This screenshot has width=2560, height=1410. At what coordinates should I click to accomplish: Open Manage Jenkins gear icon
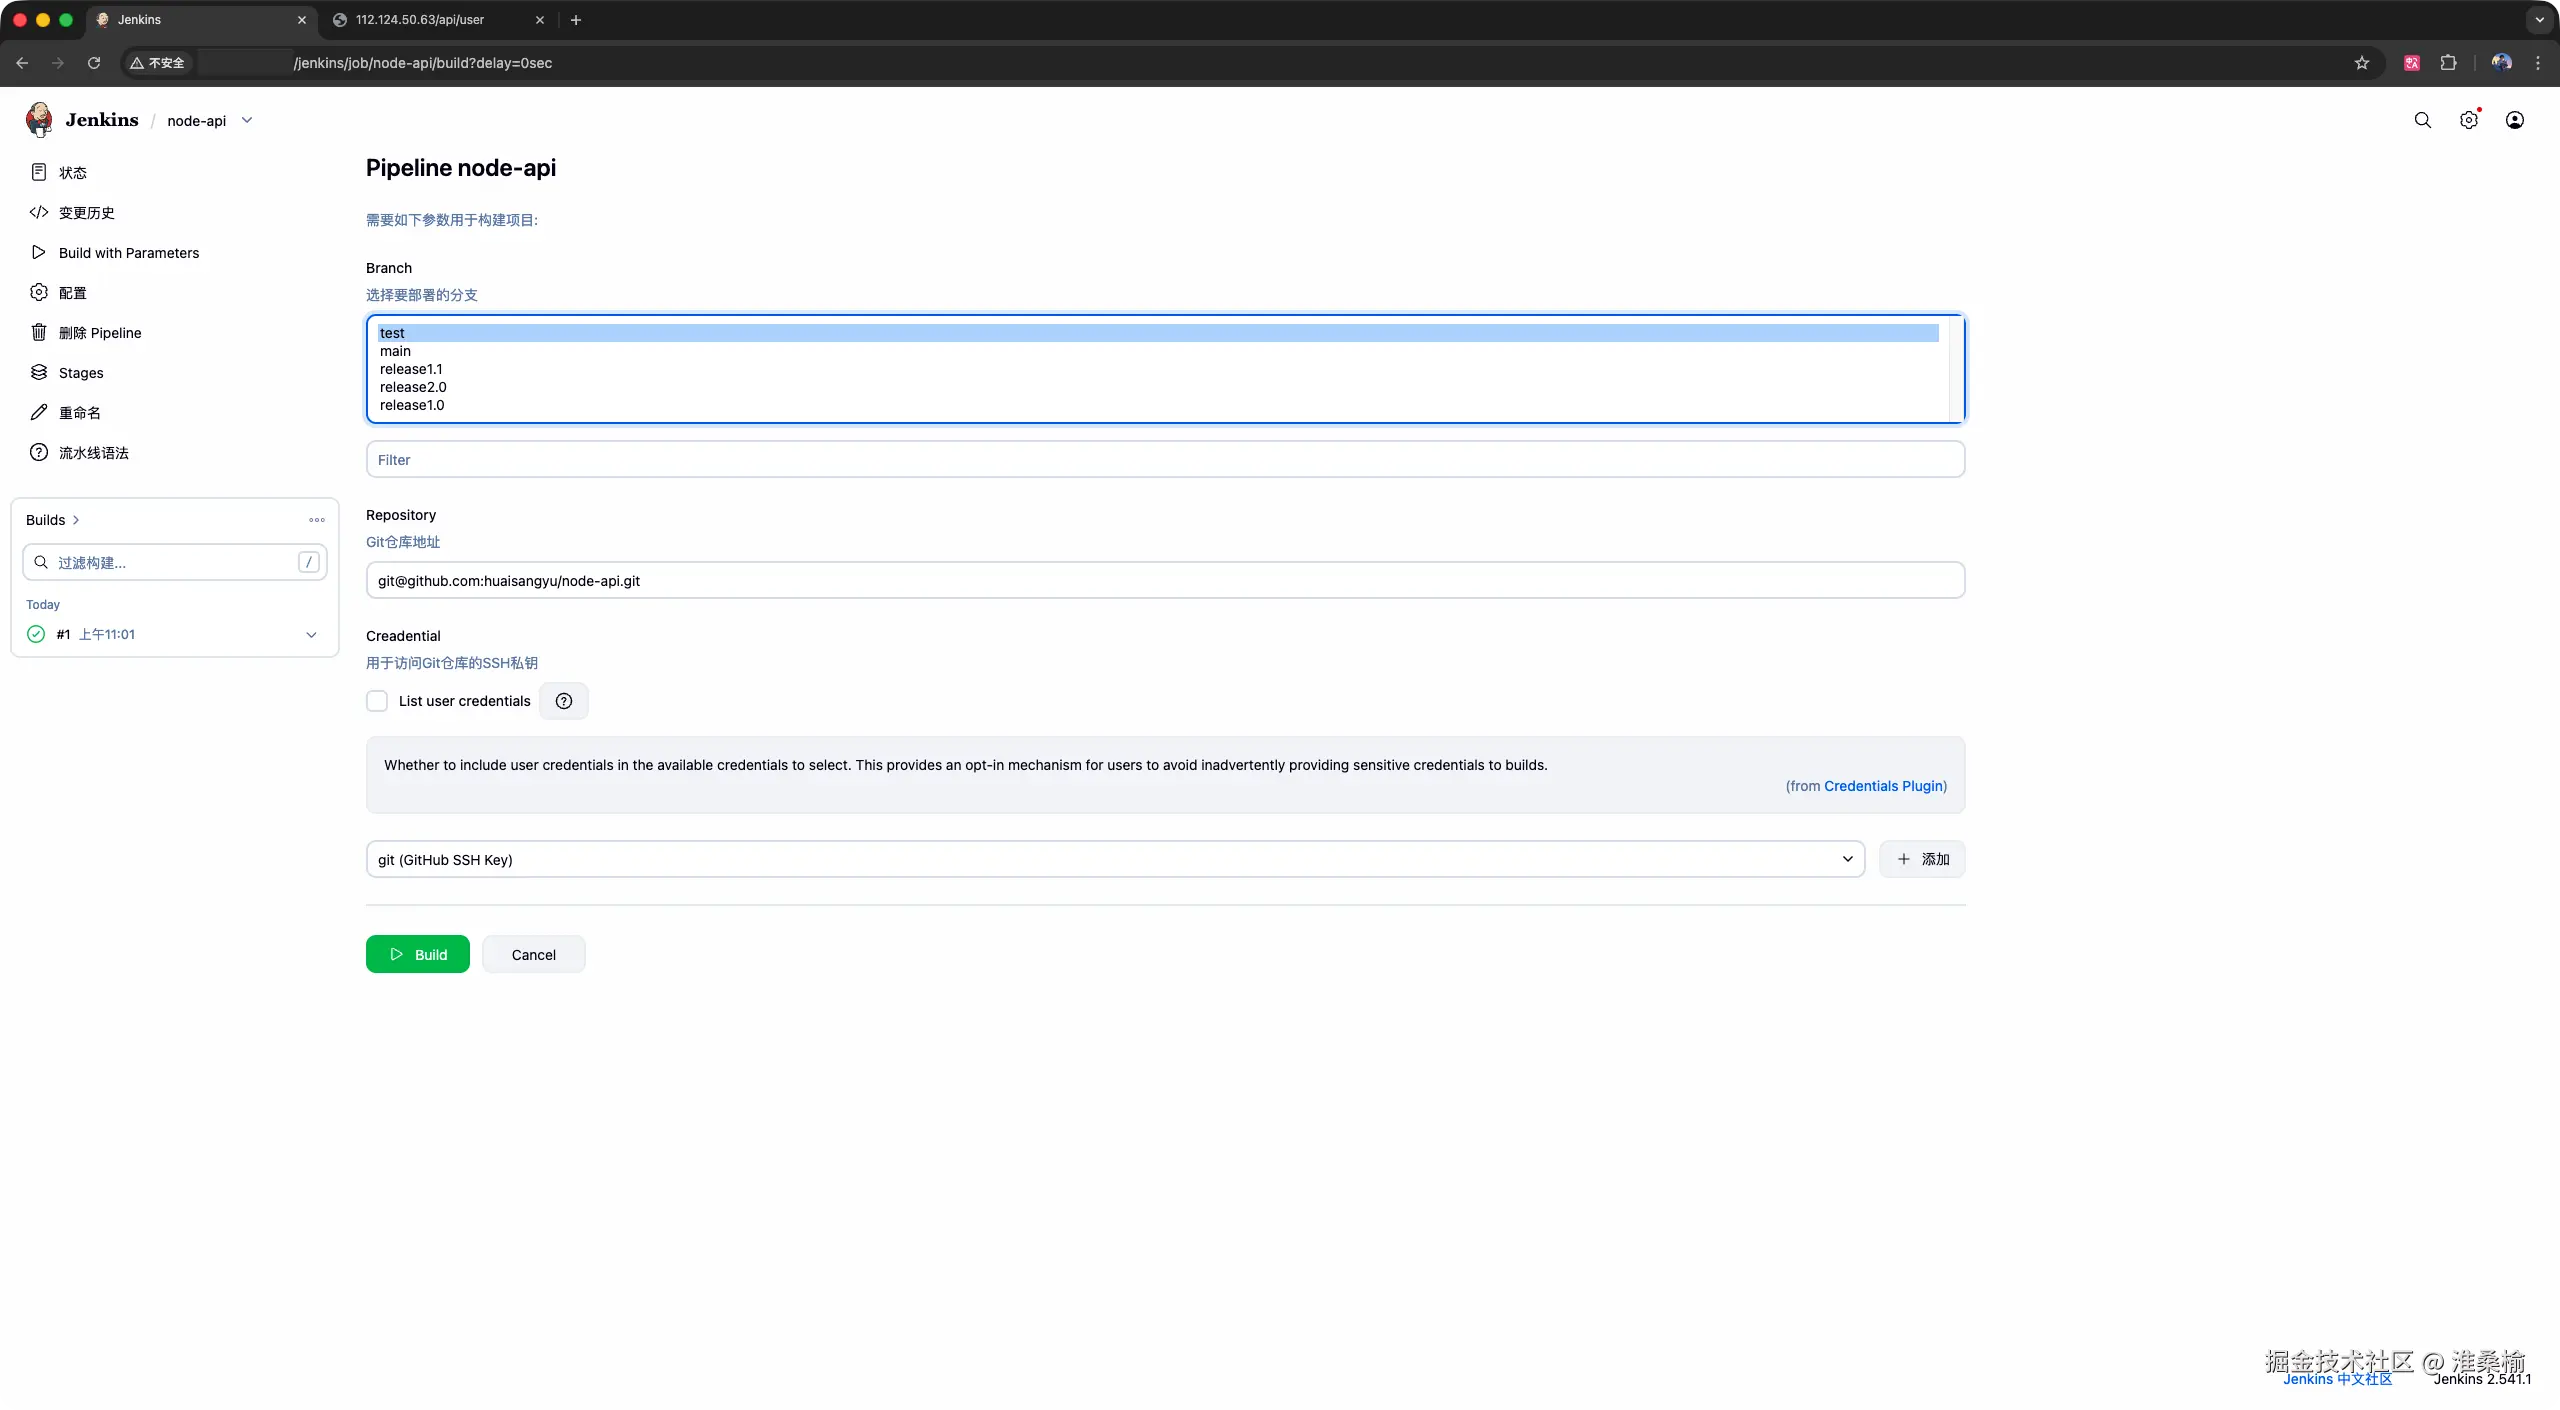click(2468, 120)
